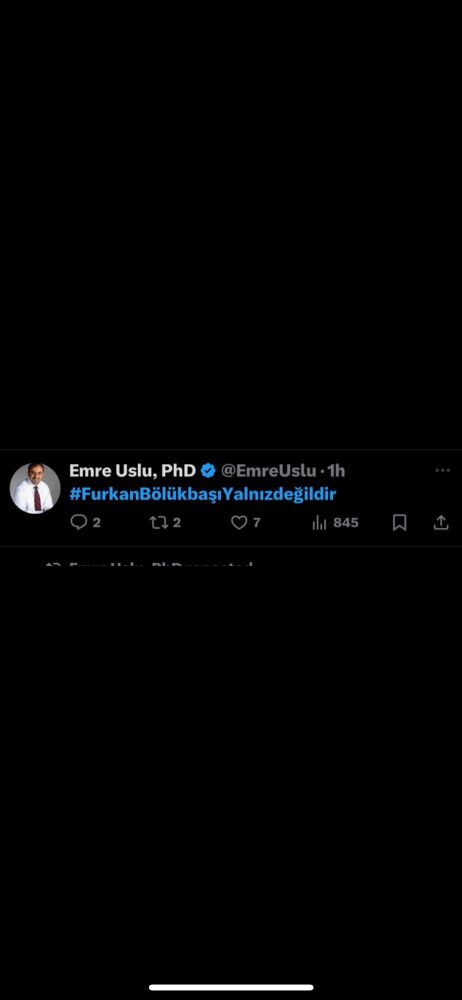Open the @EmreUslu handle link

[268, 471]
